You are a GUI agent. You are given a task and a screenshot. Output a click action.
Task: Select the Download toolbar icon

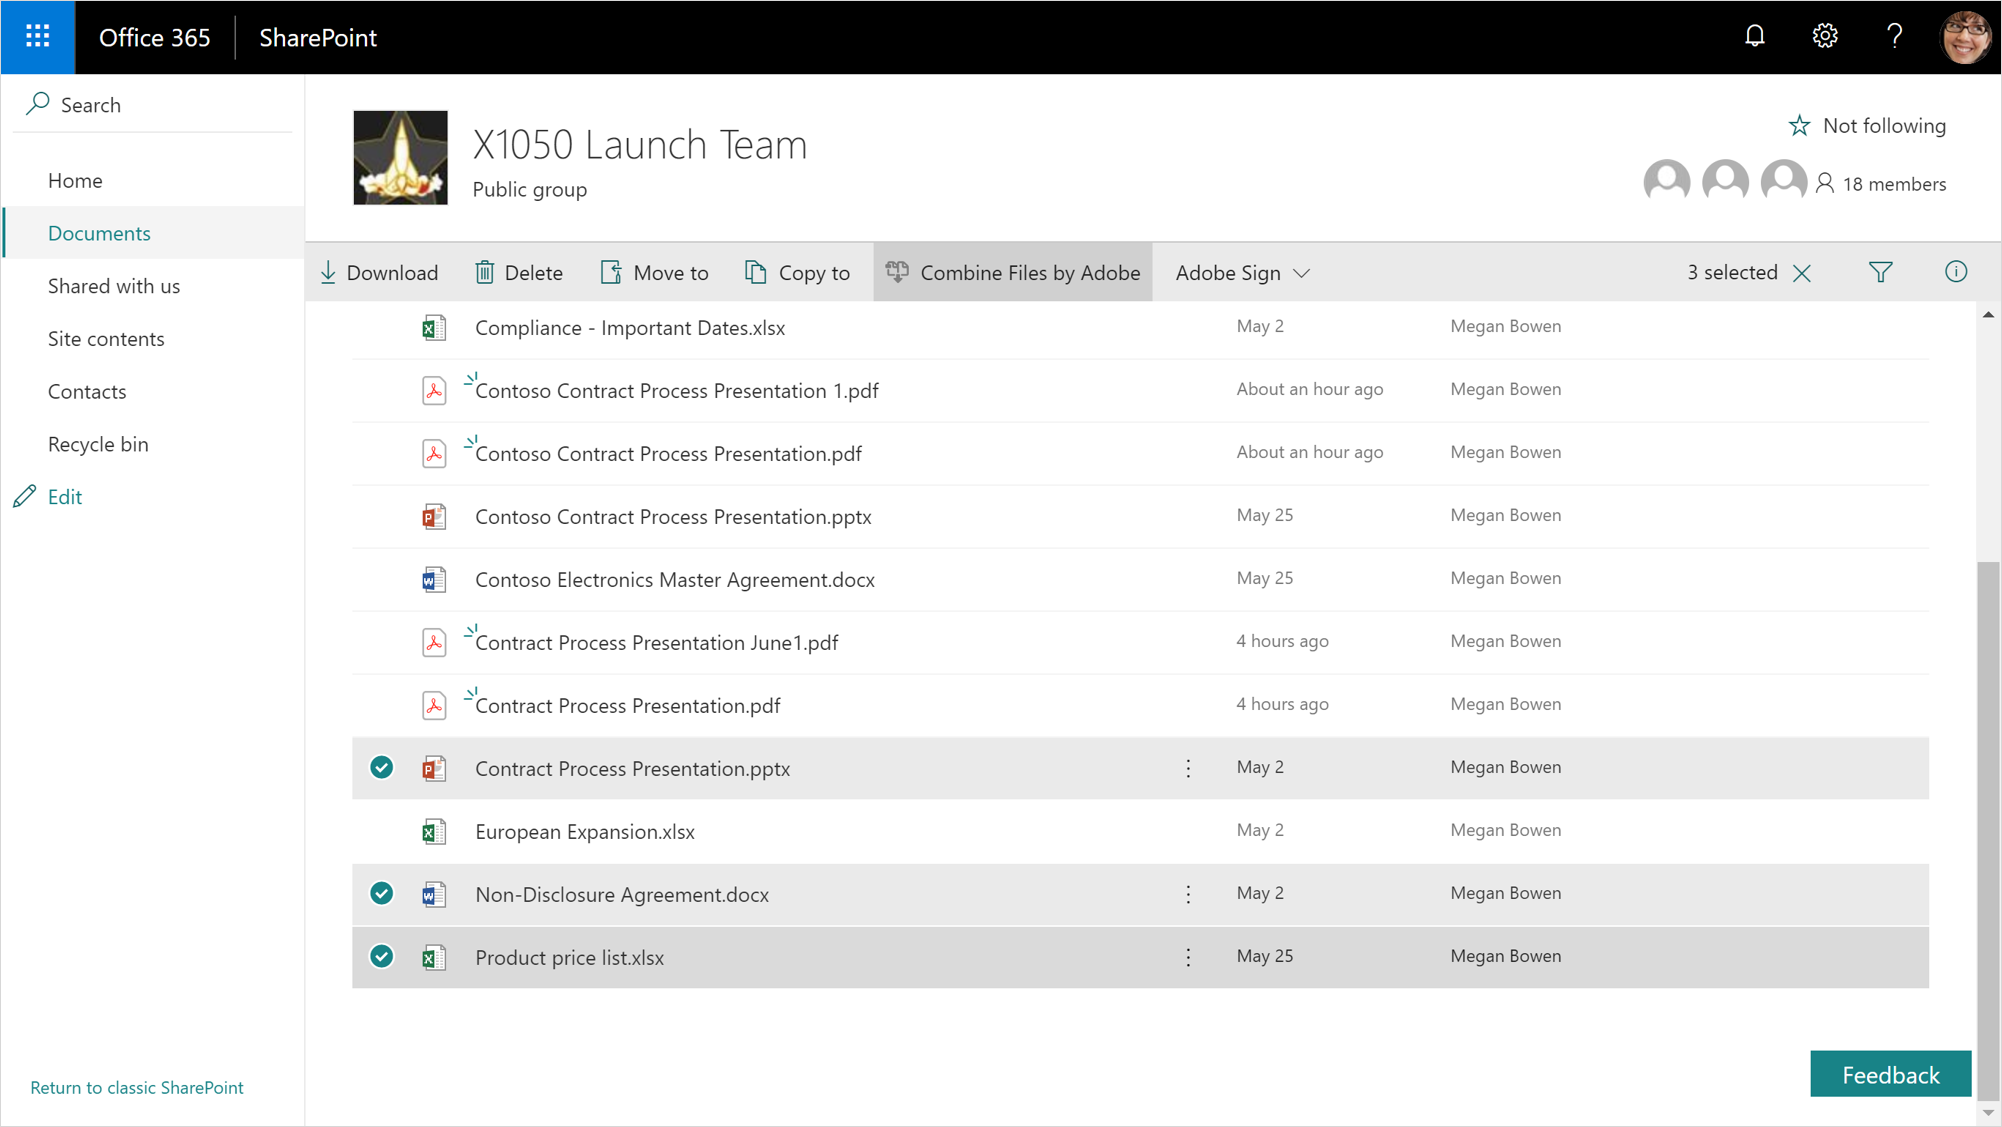click(x=329, y=272)
